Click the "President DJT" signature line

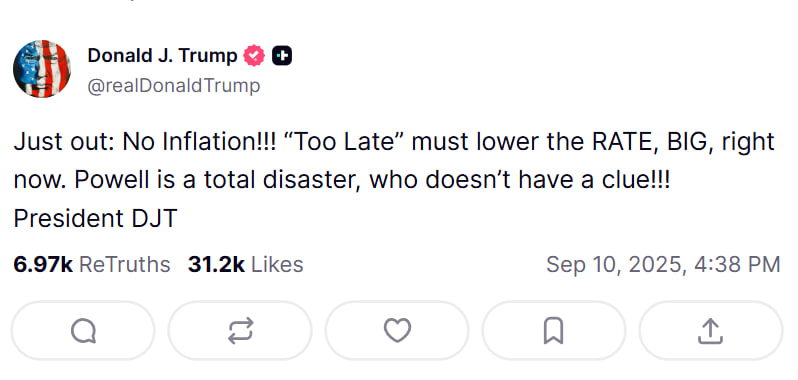95,218
